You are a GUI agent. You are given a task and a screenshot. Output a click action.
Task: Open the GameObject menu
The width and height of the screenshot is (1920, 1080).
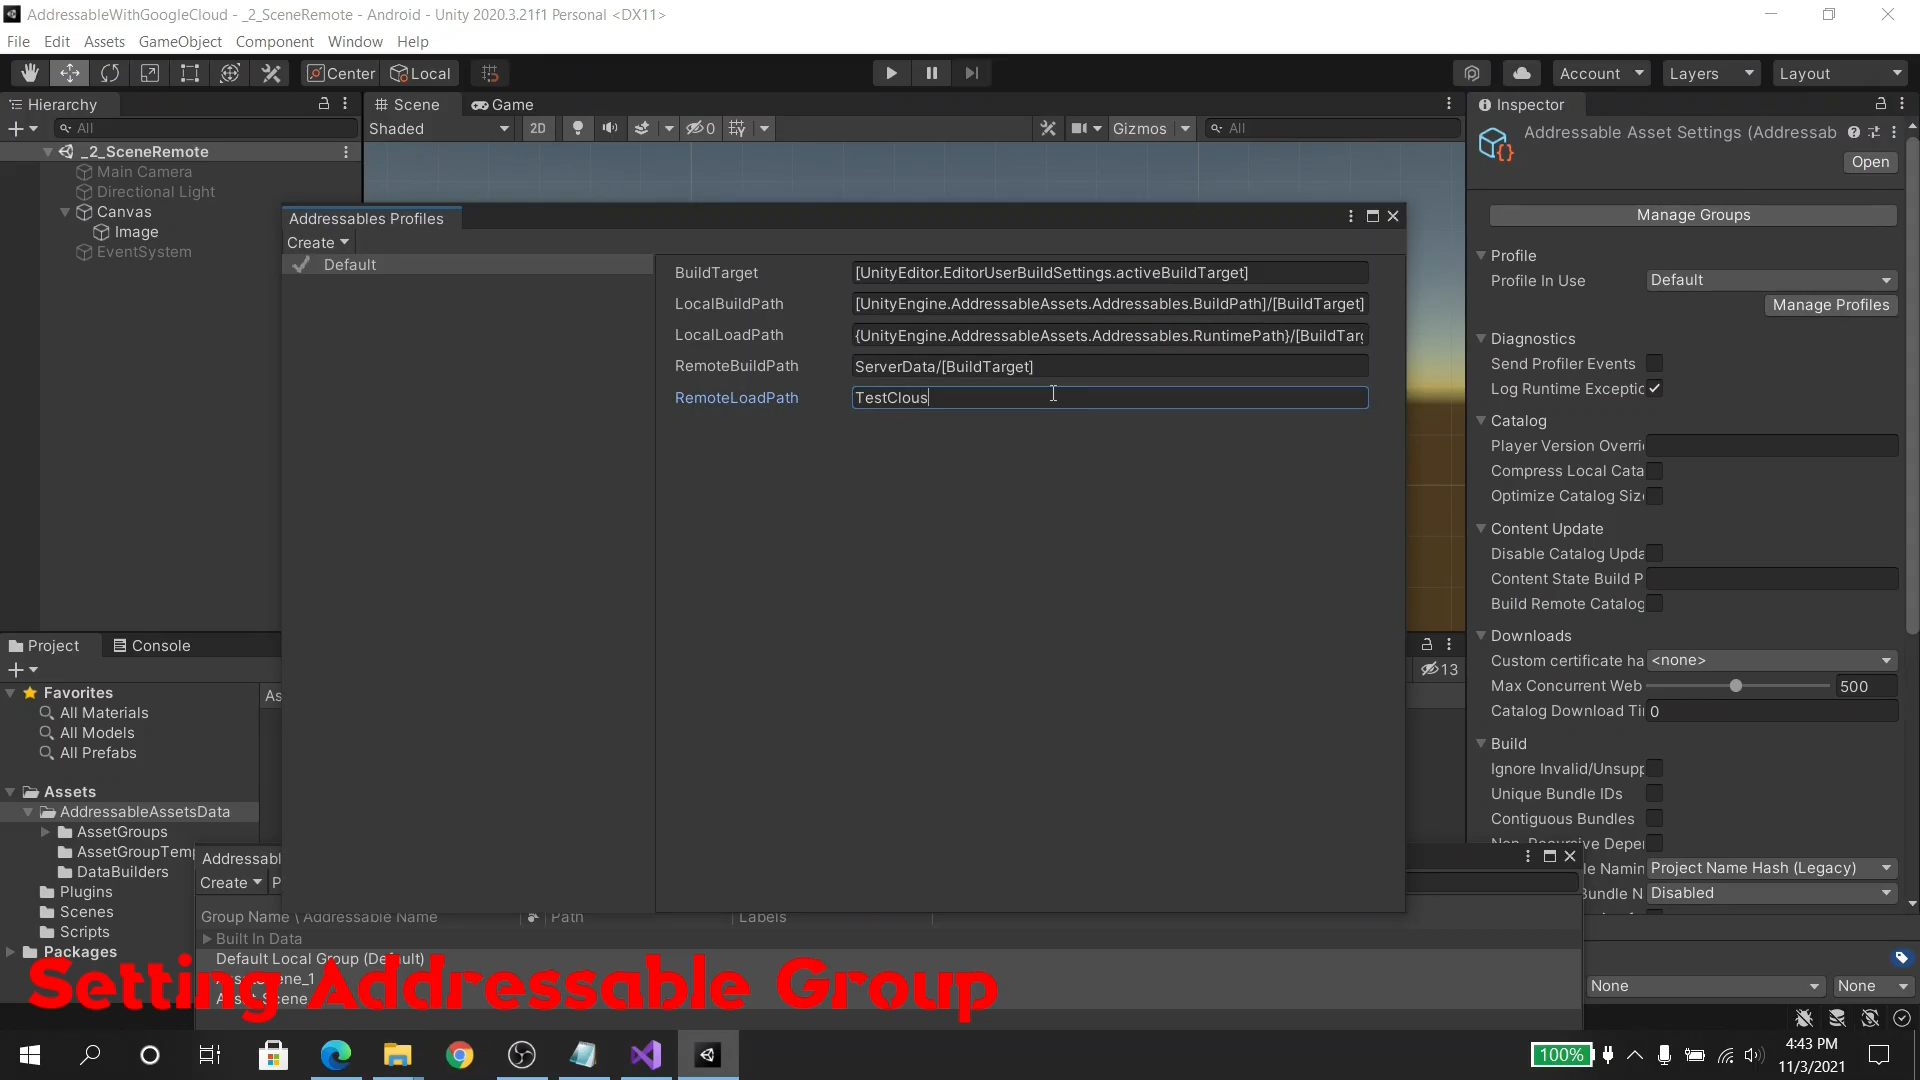(180, 41)
